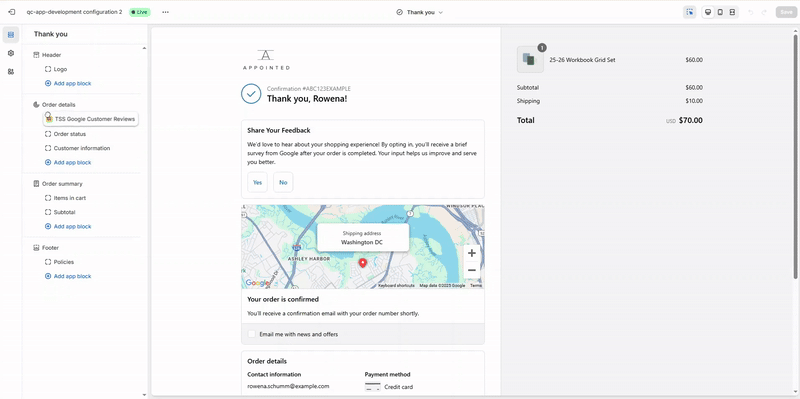Click the Logo block icon
800x399 pixels.
tap(48, 69)
